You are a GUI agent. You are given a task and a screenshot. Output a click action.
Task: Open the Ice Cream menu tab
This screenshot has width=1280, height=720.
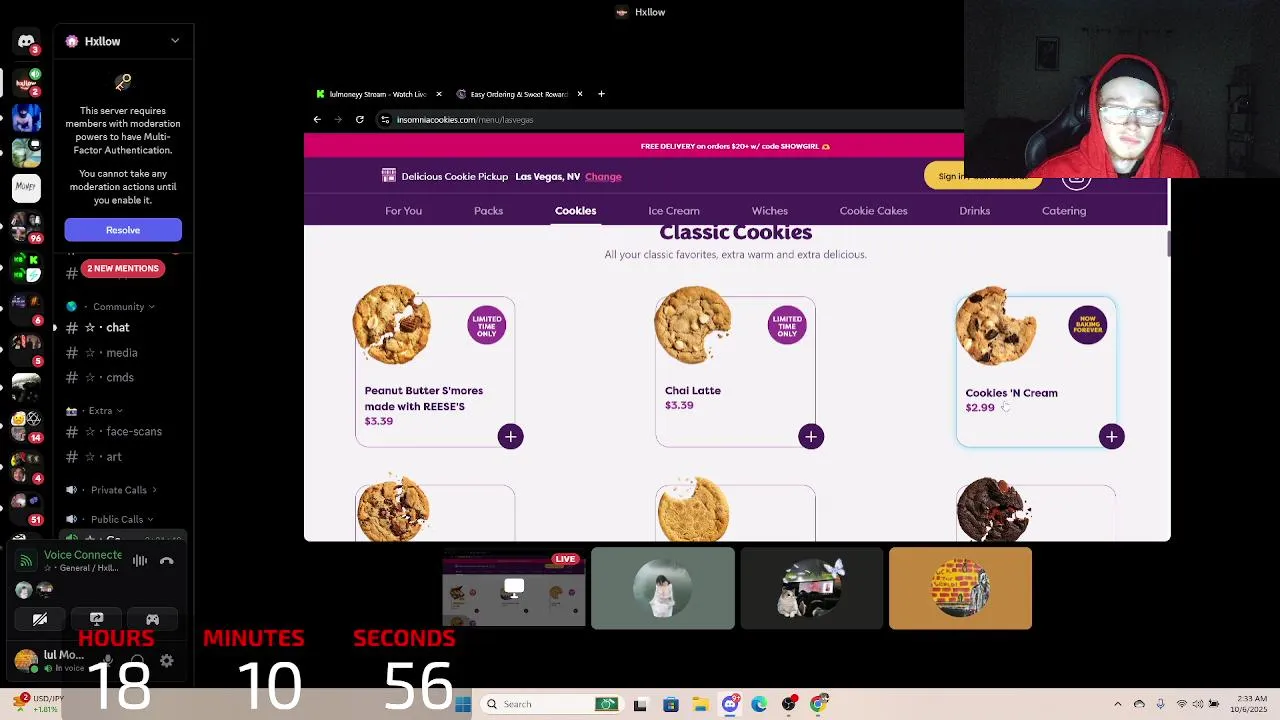674,211
